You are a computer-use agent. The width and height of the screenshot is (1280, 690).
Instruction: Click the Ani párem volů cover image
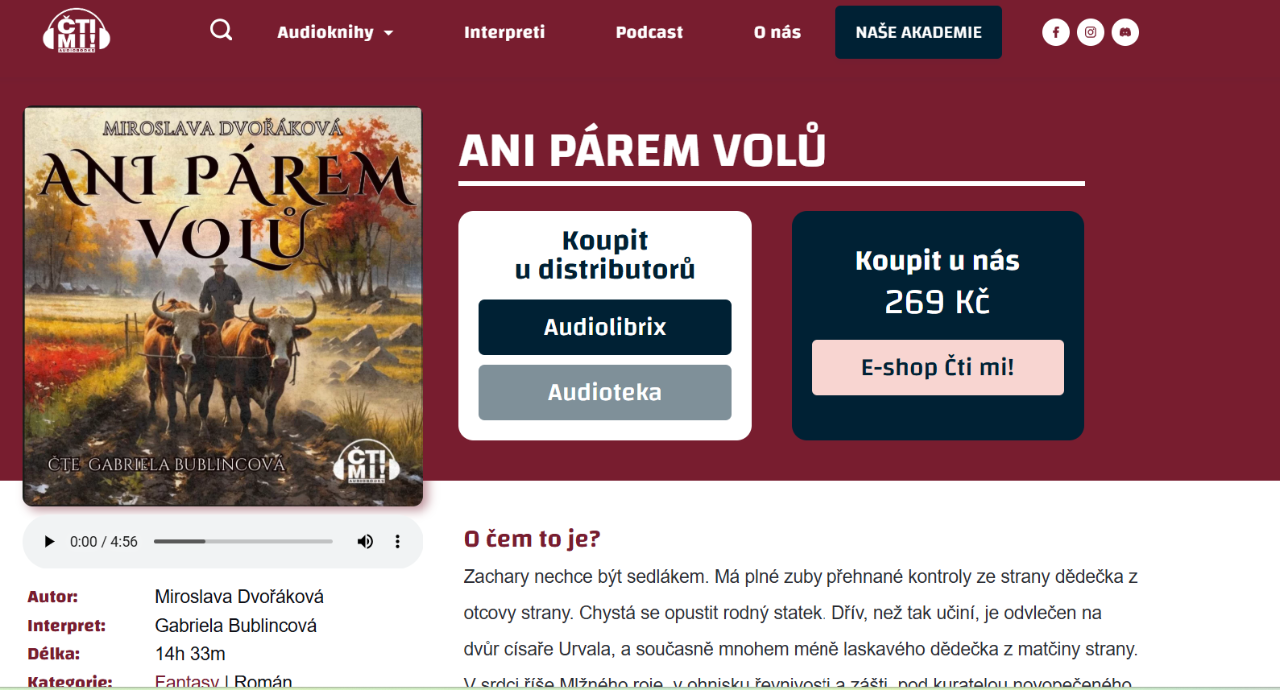pyautogui.click(x=223, y=307)
